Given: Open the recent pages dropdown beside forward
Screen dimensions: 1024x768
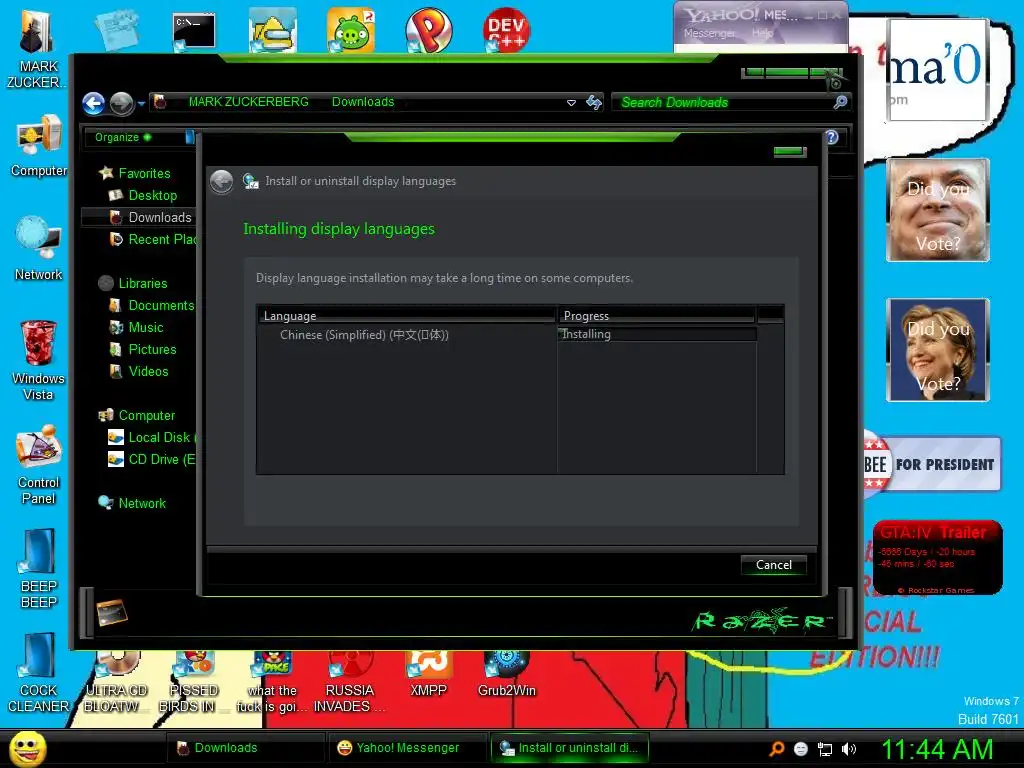Looking at the screenshot, I should tap(141, 103).
